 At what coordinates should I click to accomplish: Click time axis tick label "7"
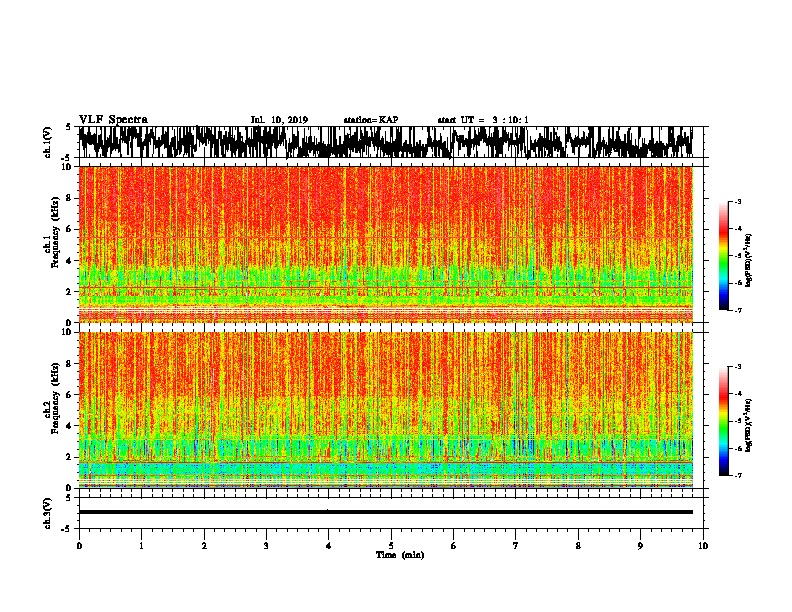(x=516, y=546)
